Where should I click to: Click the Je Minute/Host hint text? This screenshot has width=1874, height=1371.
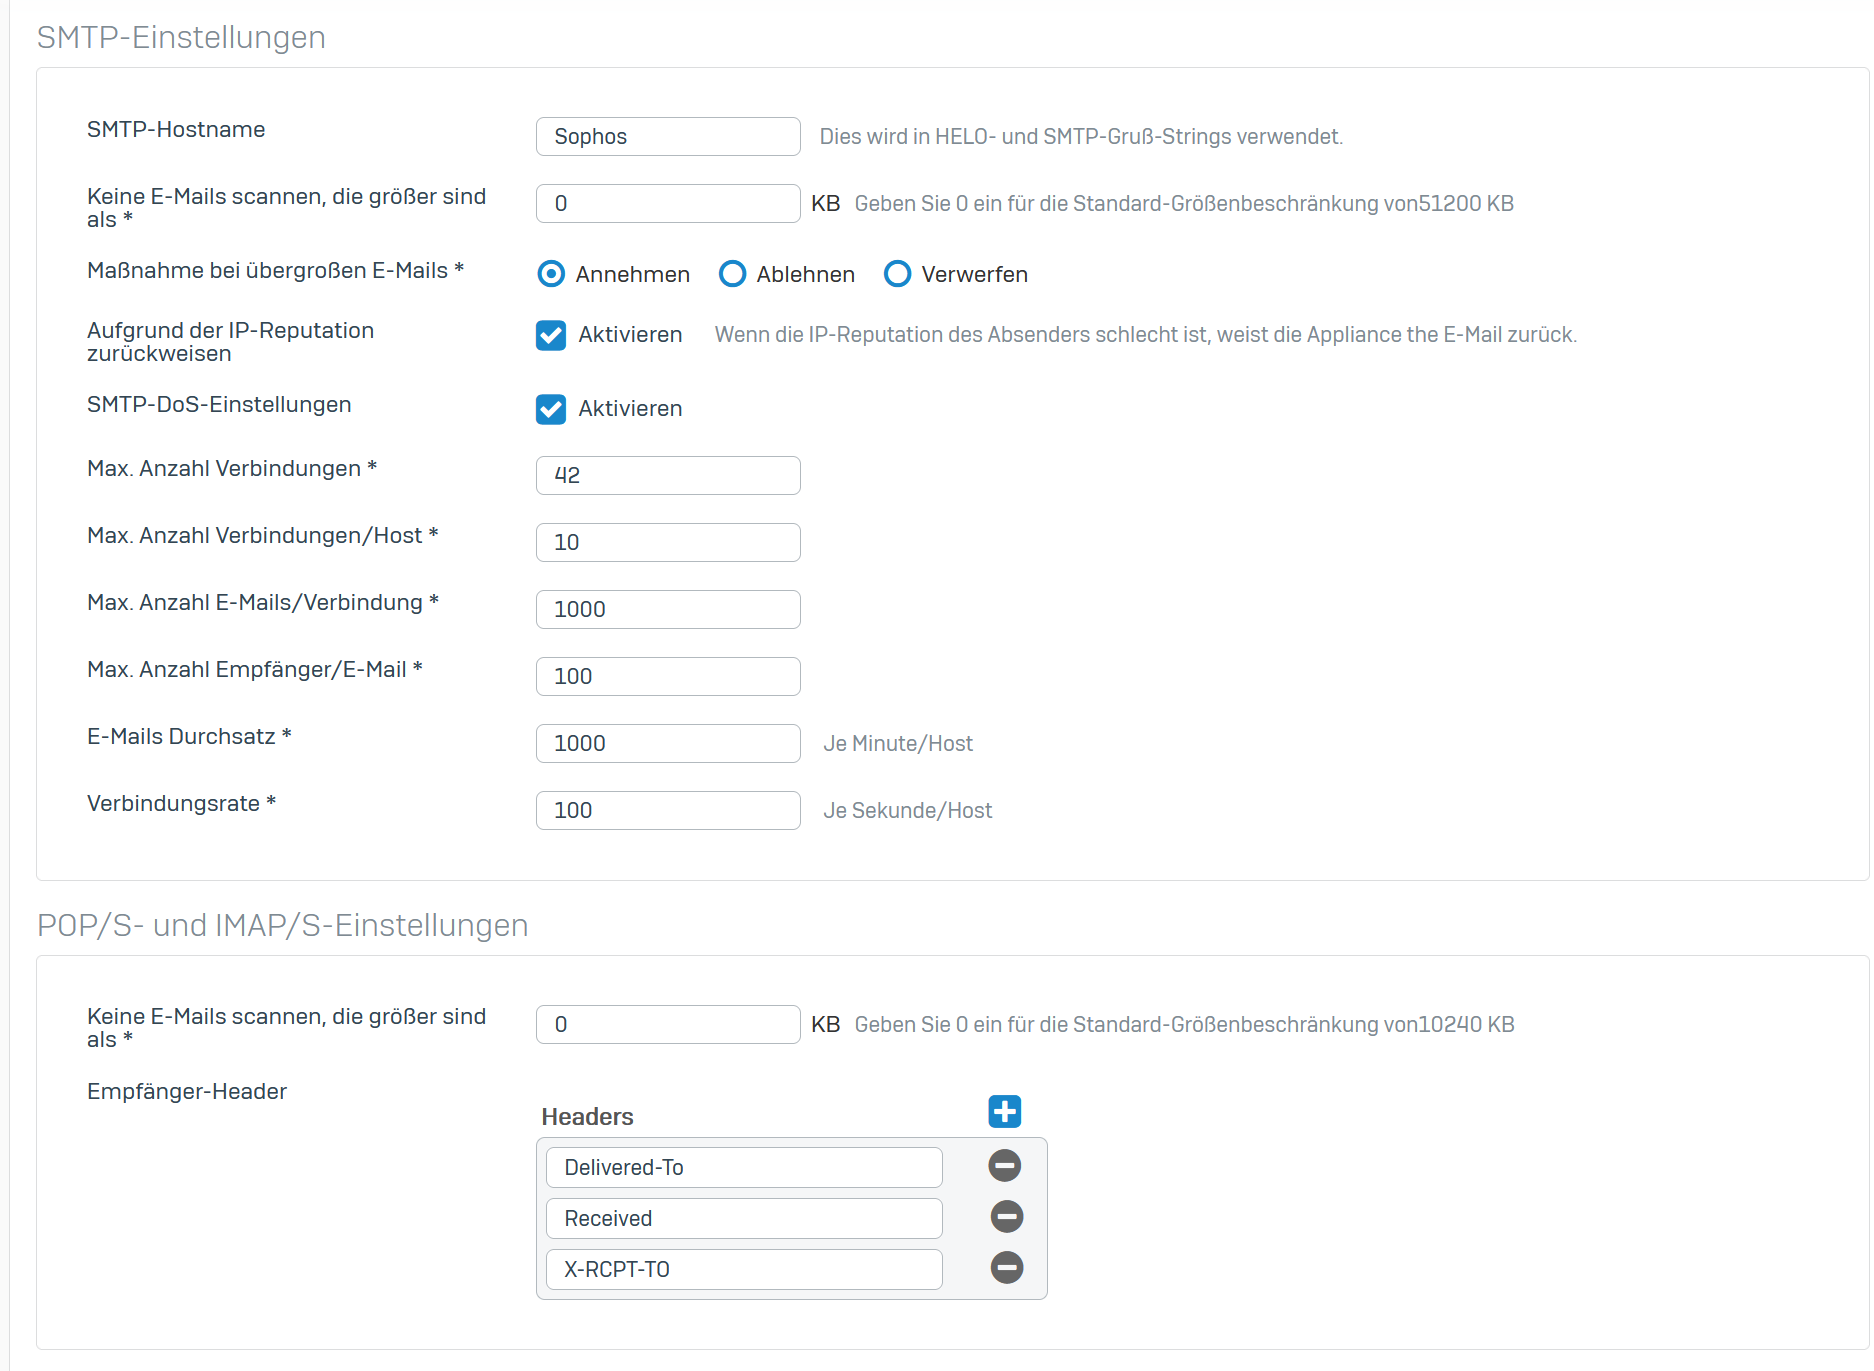tap(898, 744)
